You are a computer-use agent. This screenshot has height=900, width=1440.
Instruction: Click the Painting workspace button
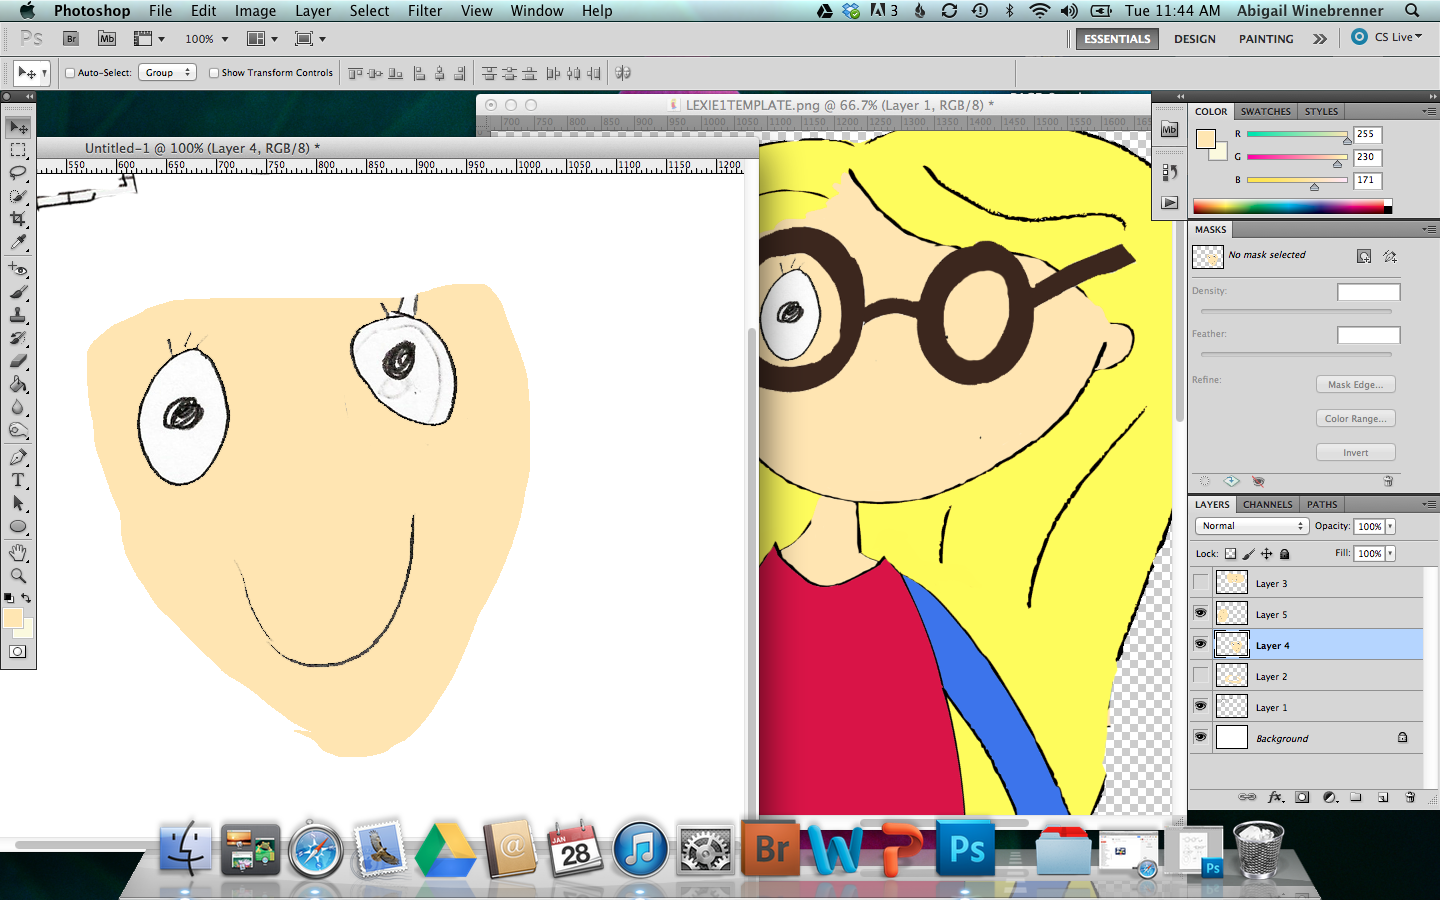pyautogui.click(x=1265, y=39)
